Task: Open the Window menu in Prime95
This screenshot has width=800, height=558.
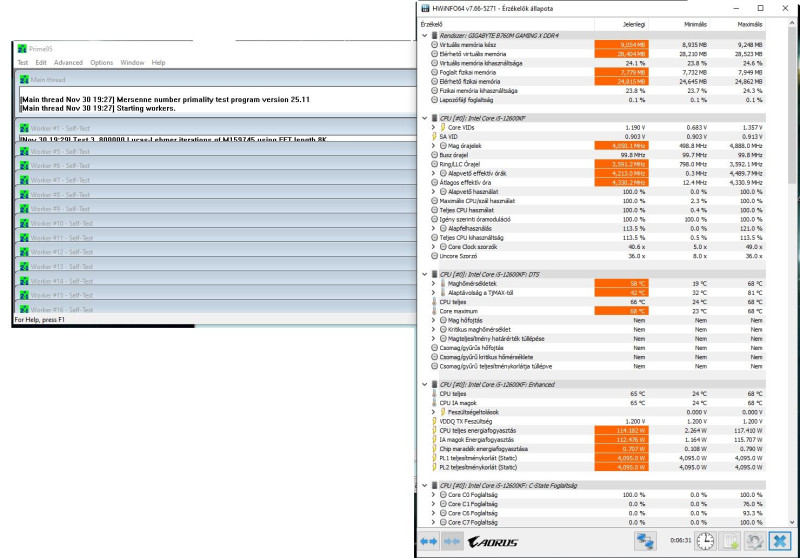Action: [x=132, y=62]
